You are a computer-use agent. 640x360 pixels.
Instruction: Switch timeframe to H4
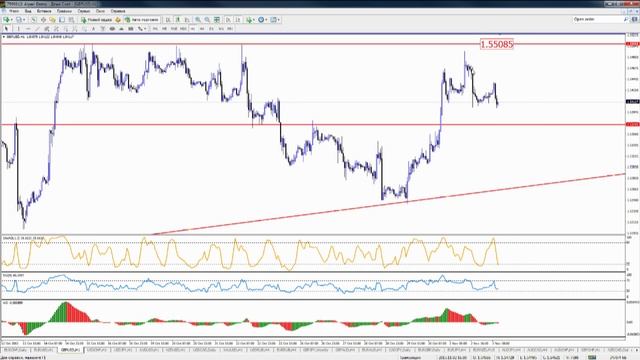pos(202,29)
